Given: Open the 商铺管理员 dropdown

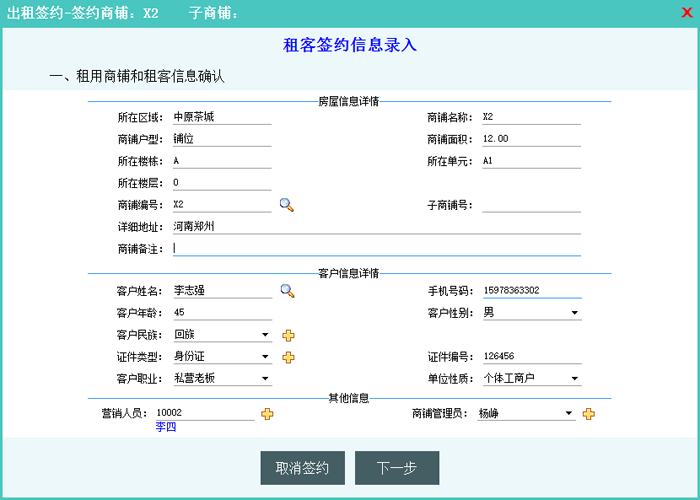Looking at the screenshot, I should [x=569, y=413].
